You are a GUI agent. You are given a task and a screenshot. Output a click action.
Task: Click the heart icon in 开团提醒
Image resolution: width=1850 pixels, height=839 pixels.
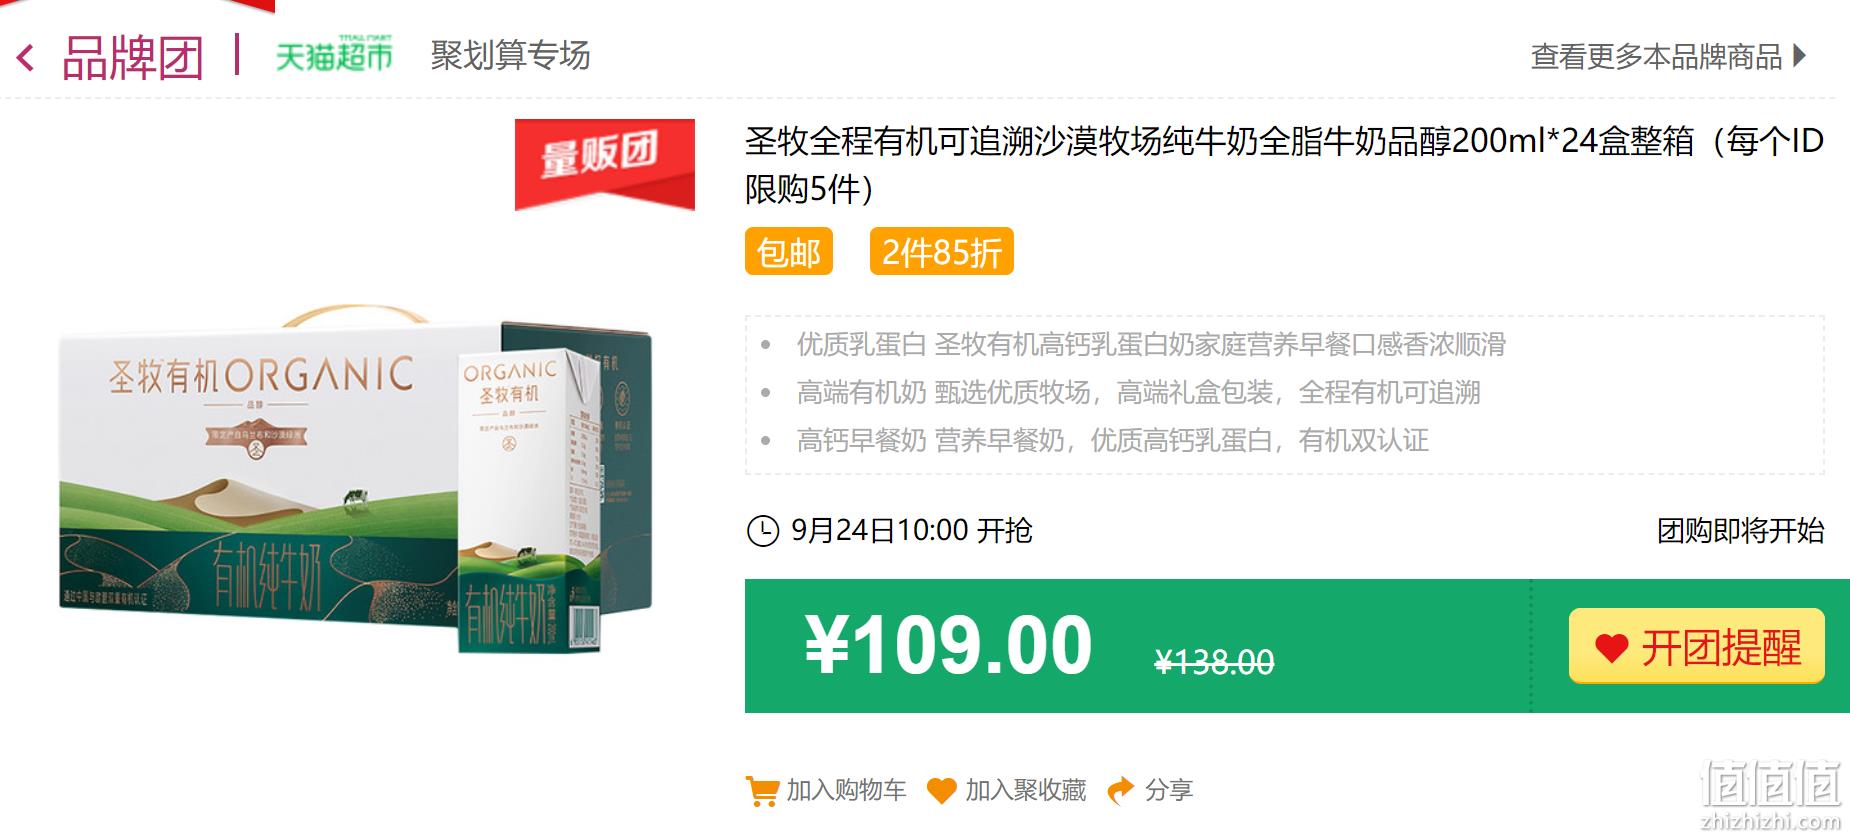(1611, 648)
